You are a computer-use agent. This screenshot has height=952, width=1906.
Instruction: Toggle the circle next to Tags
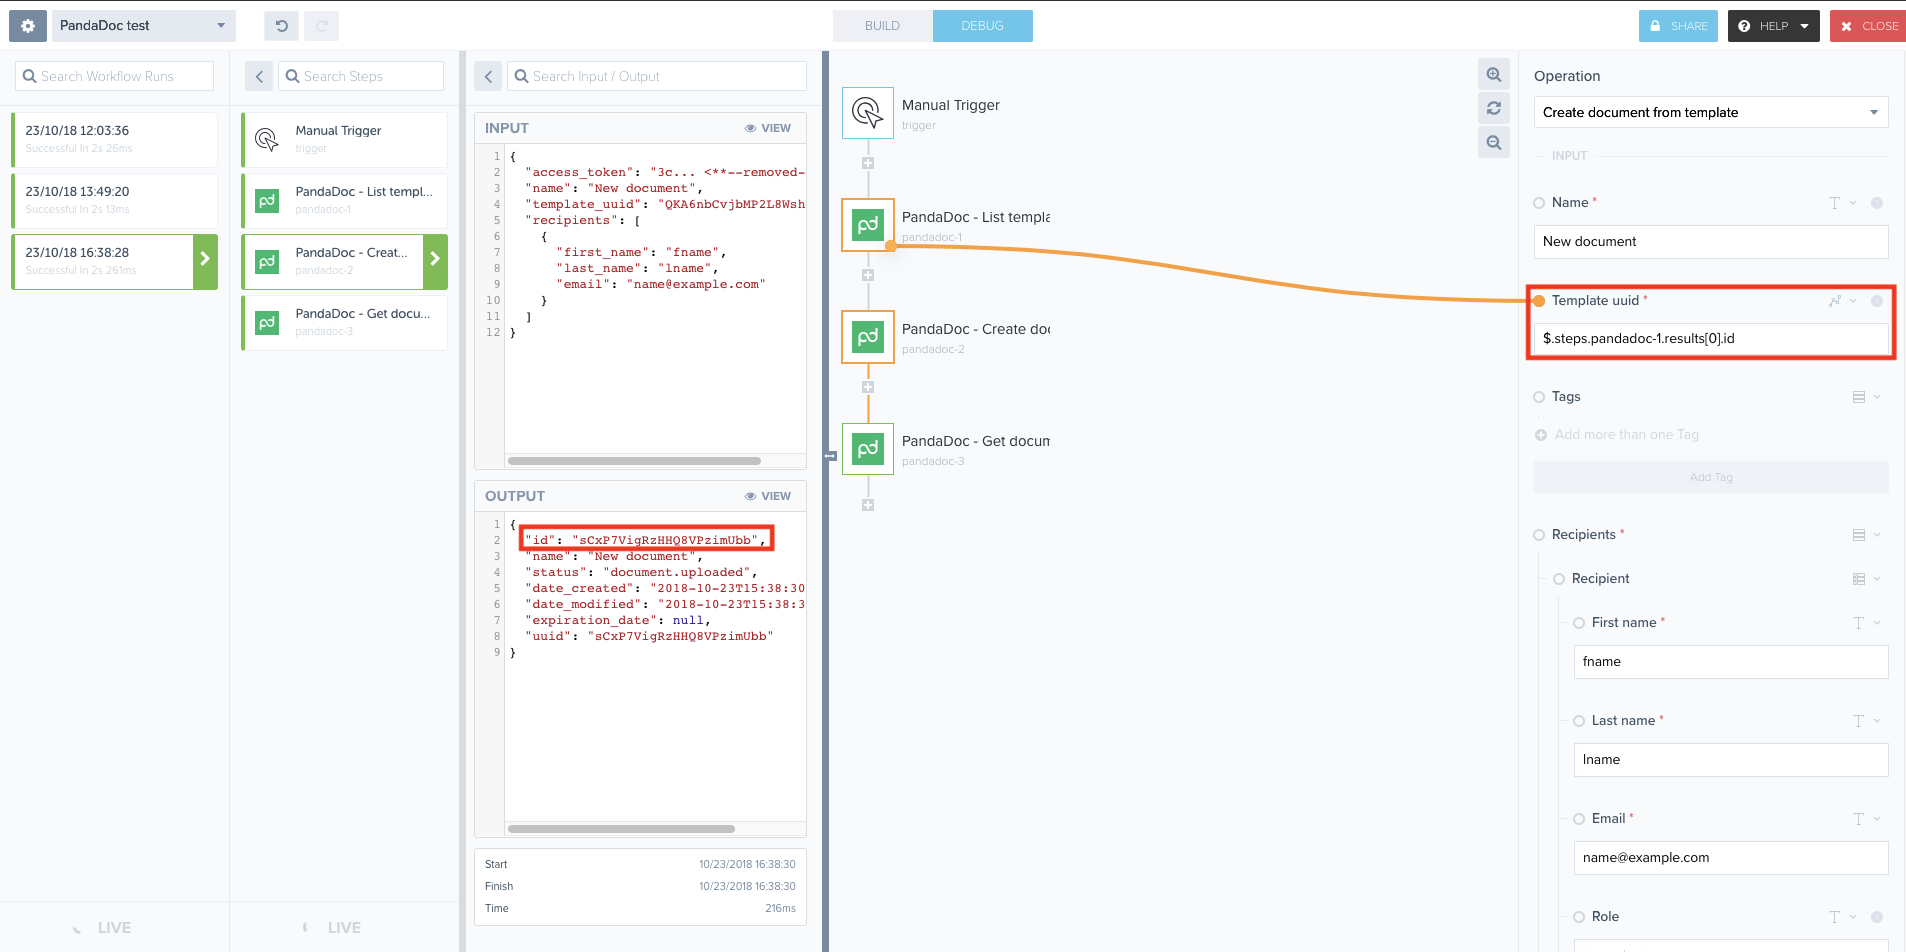[1539, 396]
